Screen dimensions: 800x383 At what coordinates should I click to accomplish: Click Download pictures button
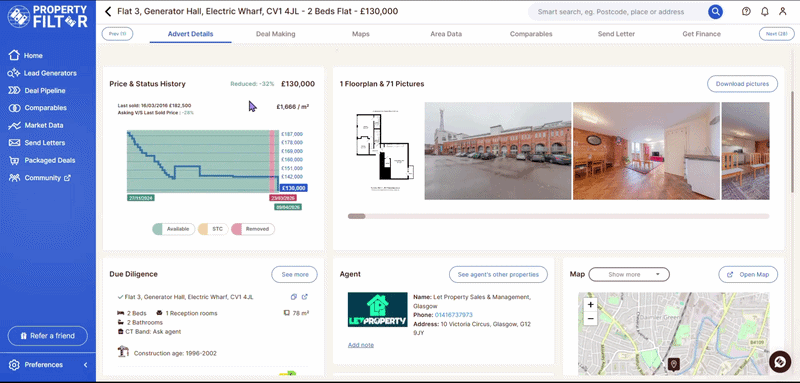pyautogui.click(x=742, y=84)
